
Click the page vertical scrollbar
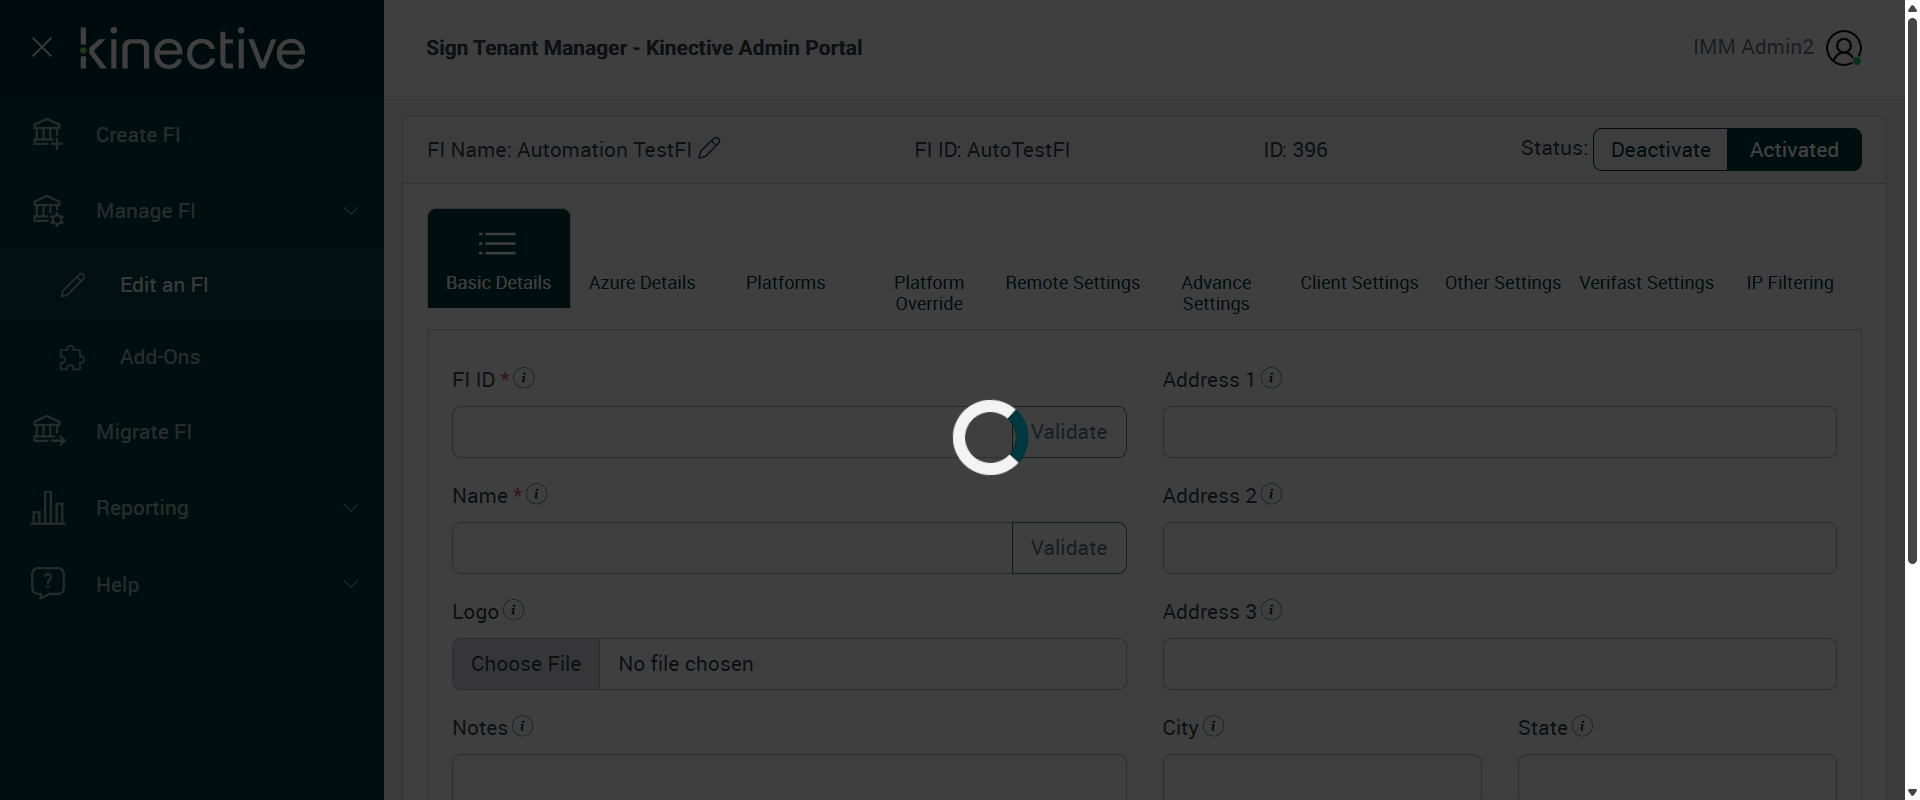click(x=1912, y=300)
